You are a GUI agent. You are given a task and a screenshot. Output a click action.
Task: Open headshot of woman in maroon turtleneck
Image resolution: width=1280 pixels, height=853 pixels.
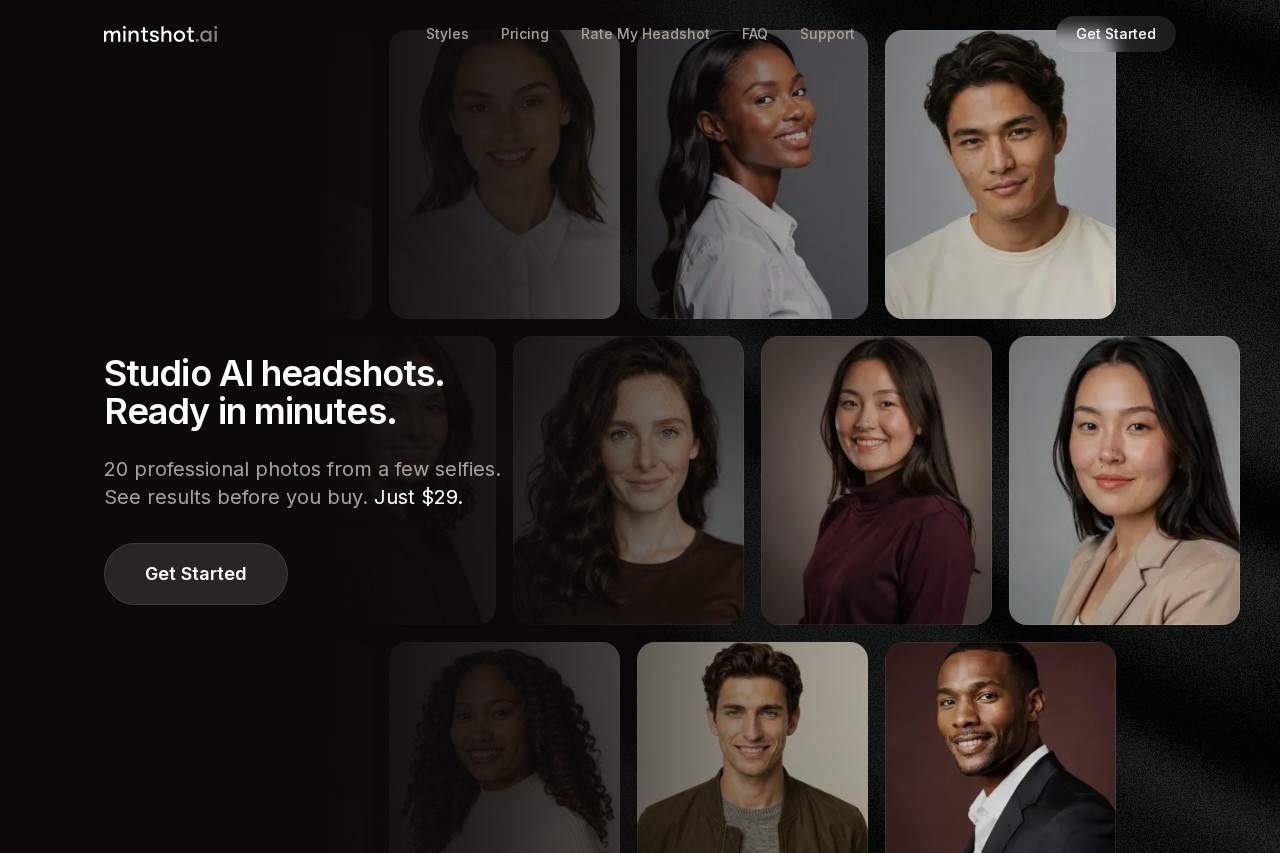(x=876, y=480)
